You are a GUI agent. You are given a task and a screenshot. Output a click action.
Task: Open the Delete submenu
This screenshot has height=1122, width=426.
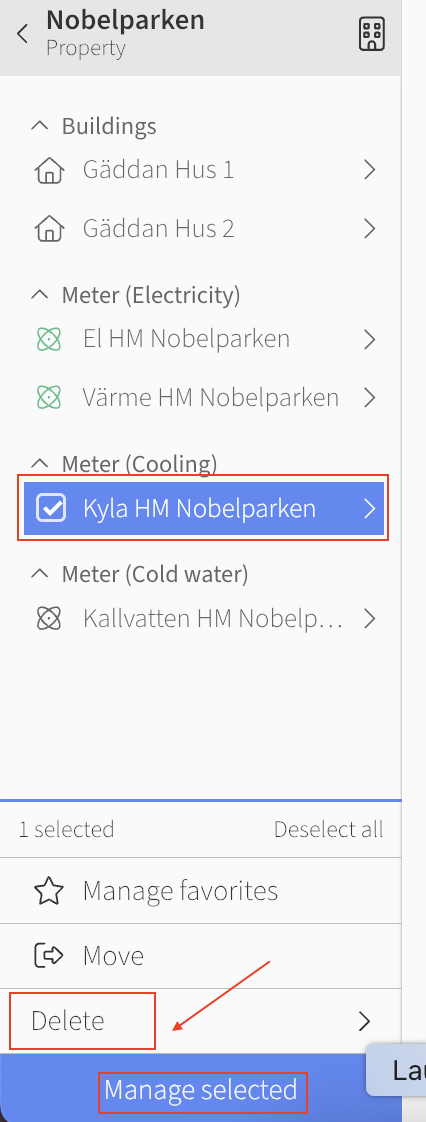pyautogui.click(x=200, y=1021)
